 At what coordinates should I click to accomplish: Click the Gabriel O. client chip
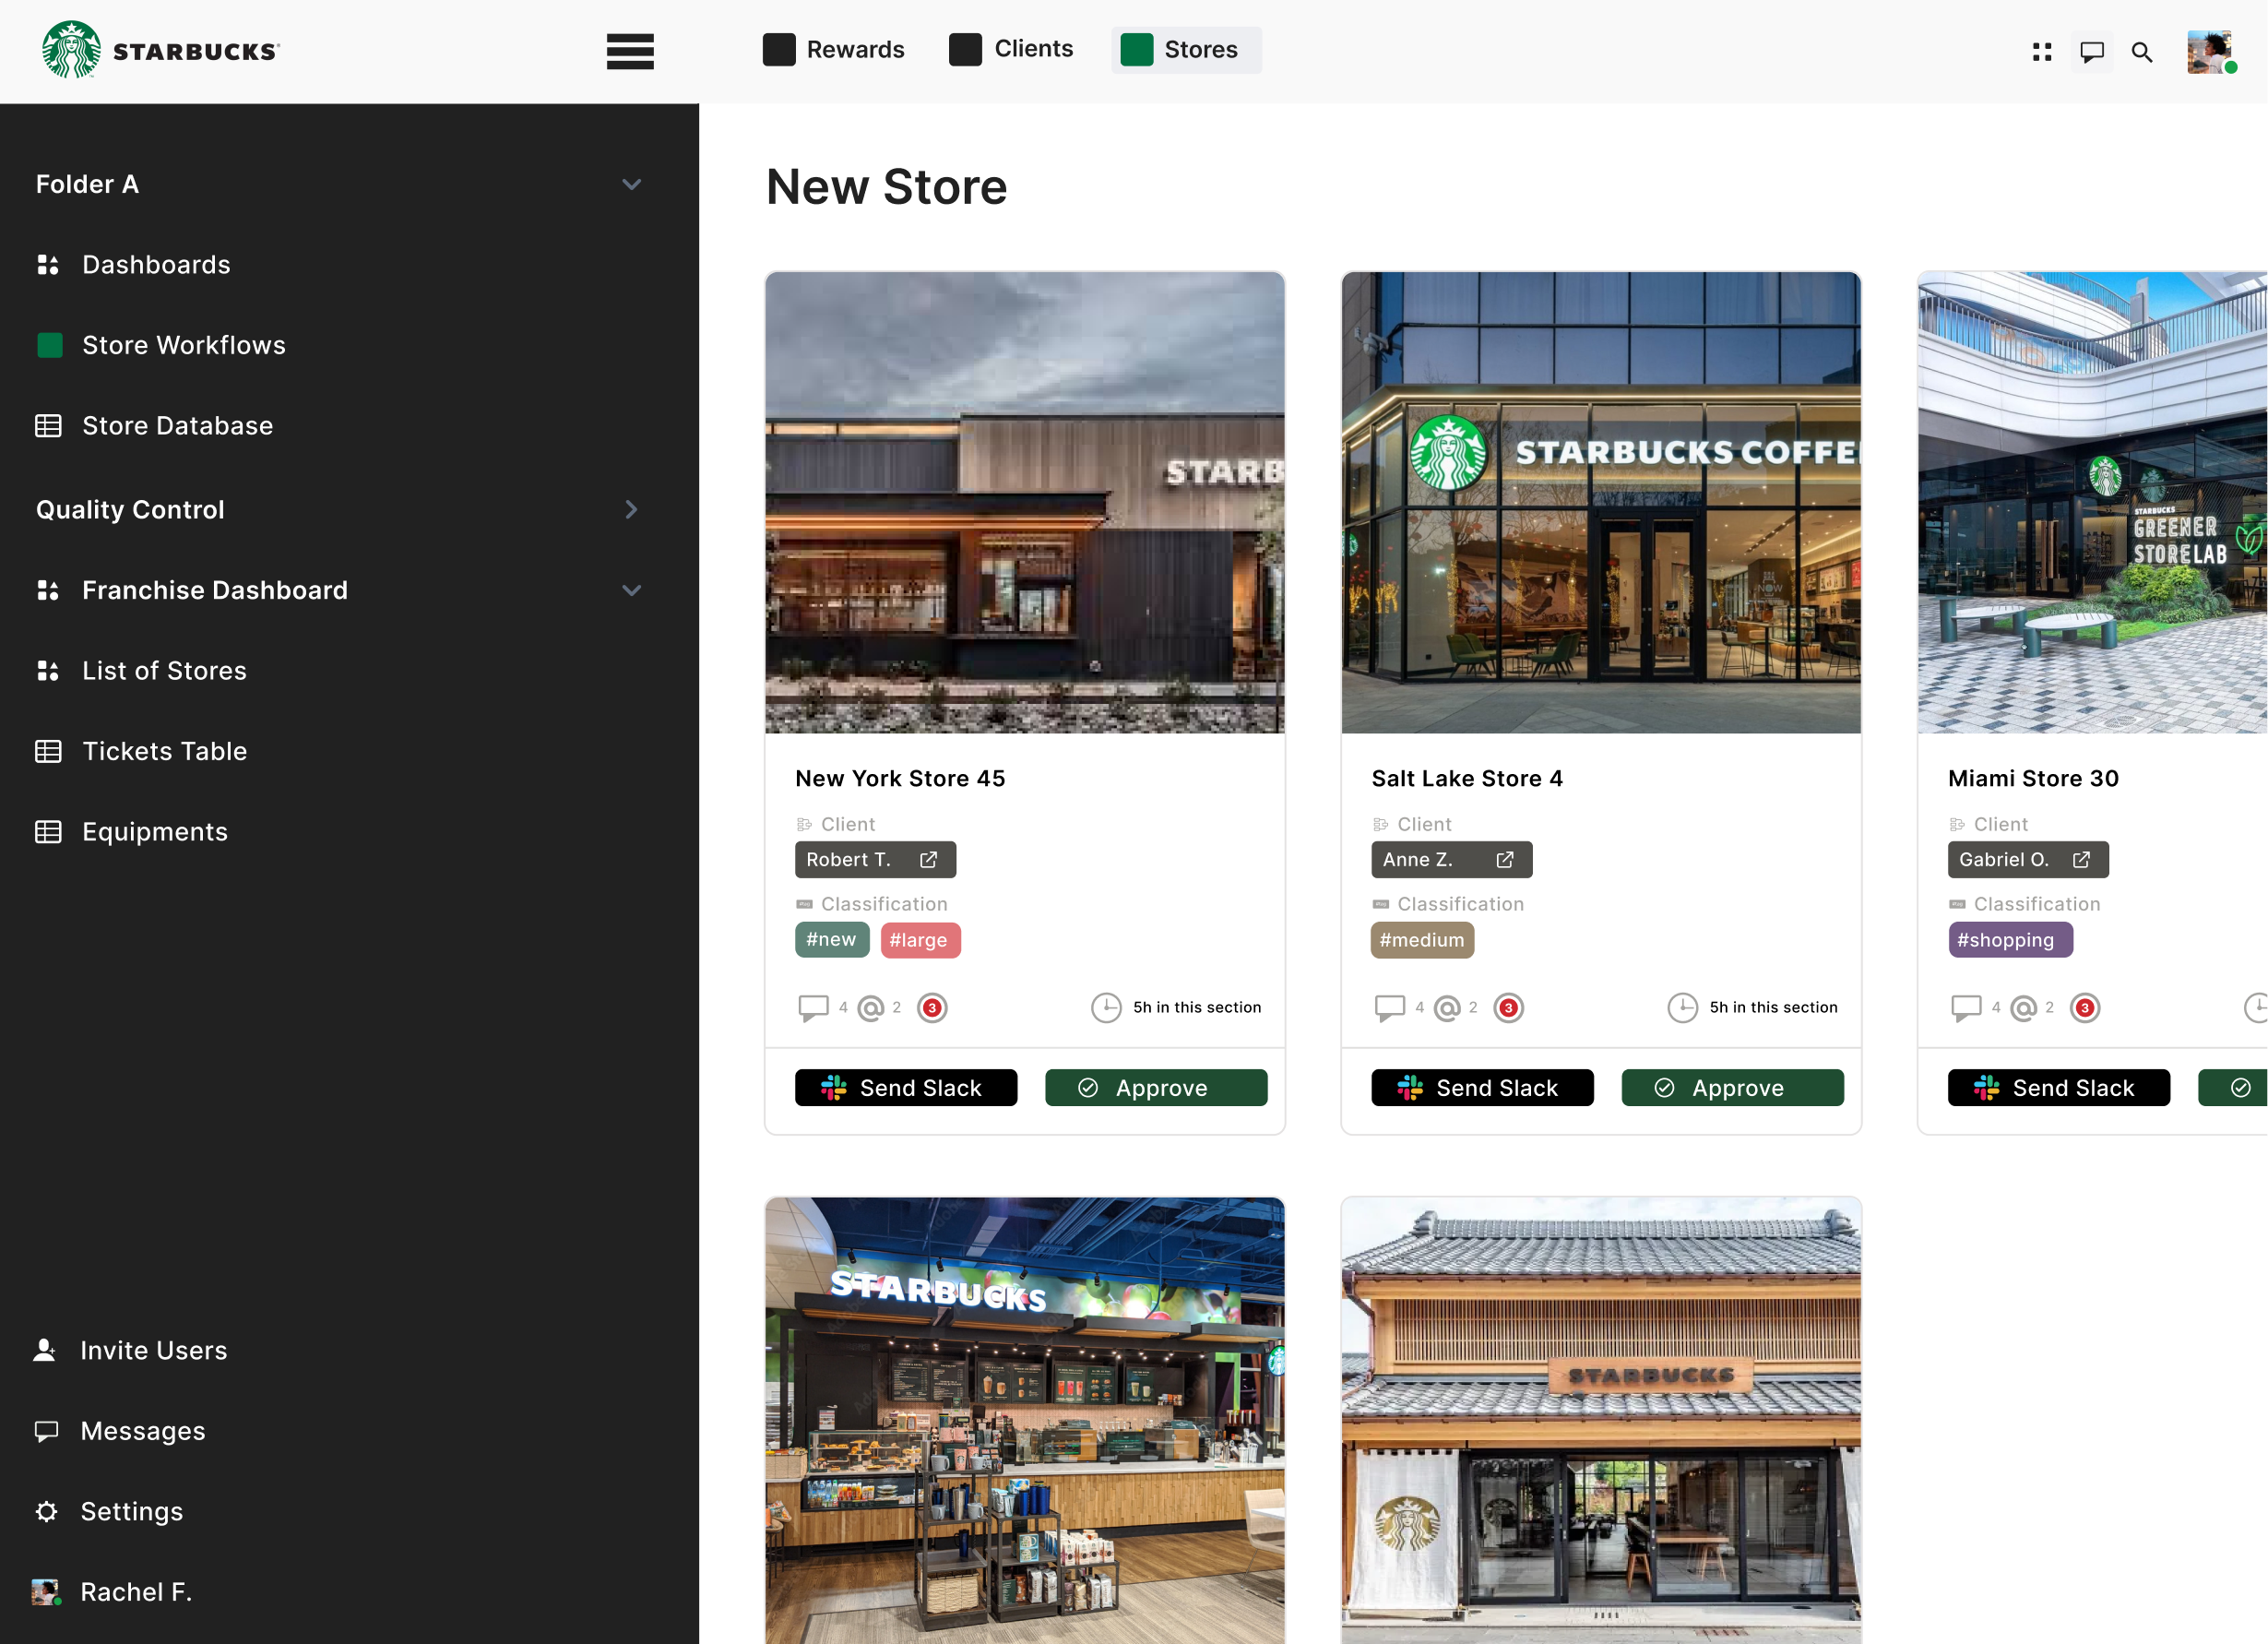click(2028, 860)
